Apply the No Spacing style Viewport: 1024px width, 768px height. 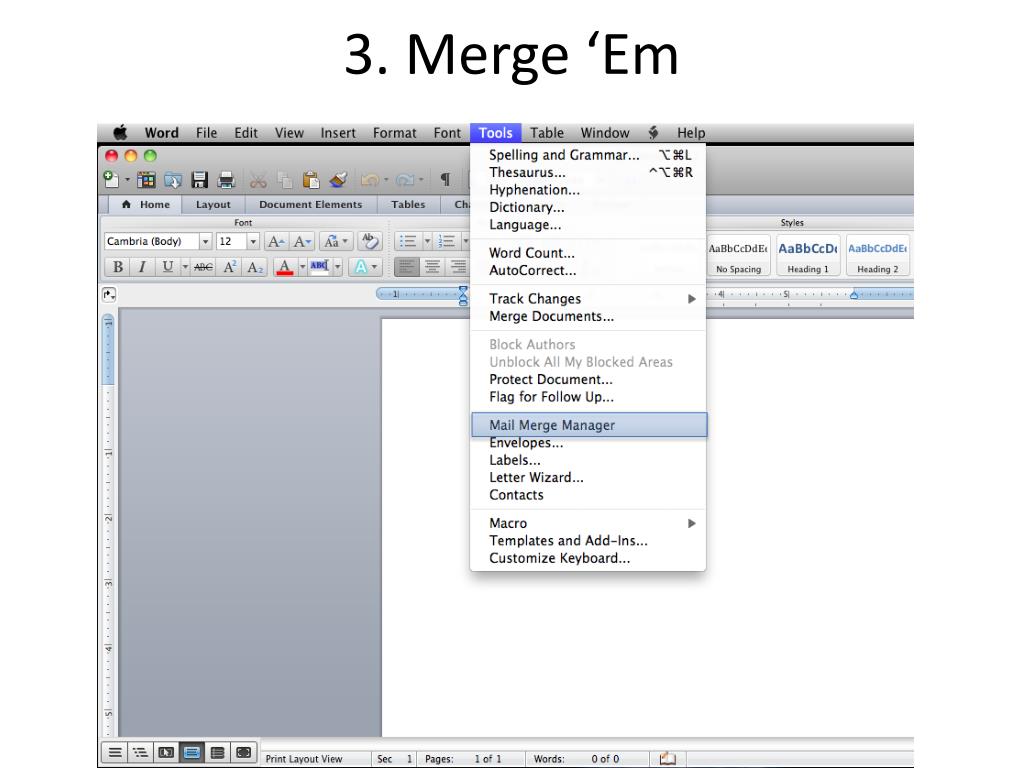point(738,256)
